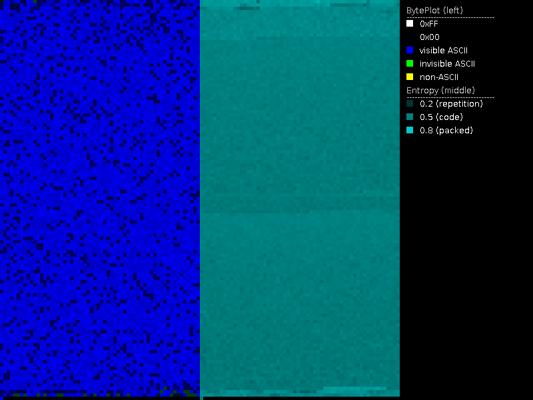The image size is (533, 400).
Task: Click the dark 0.2 repetition swatch
Action: (x=410, y=104)
